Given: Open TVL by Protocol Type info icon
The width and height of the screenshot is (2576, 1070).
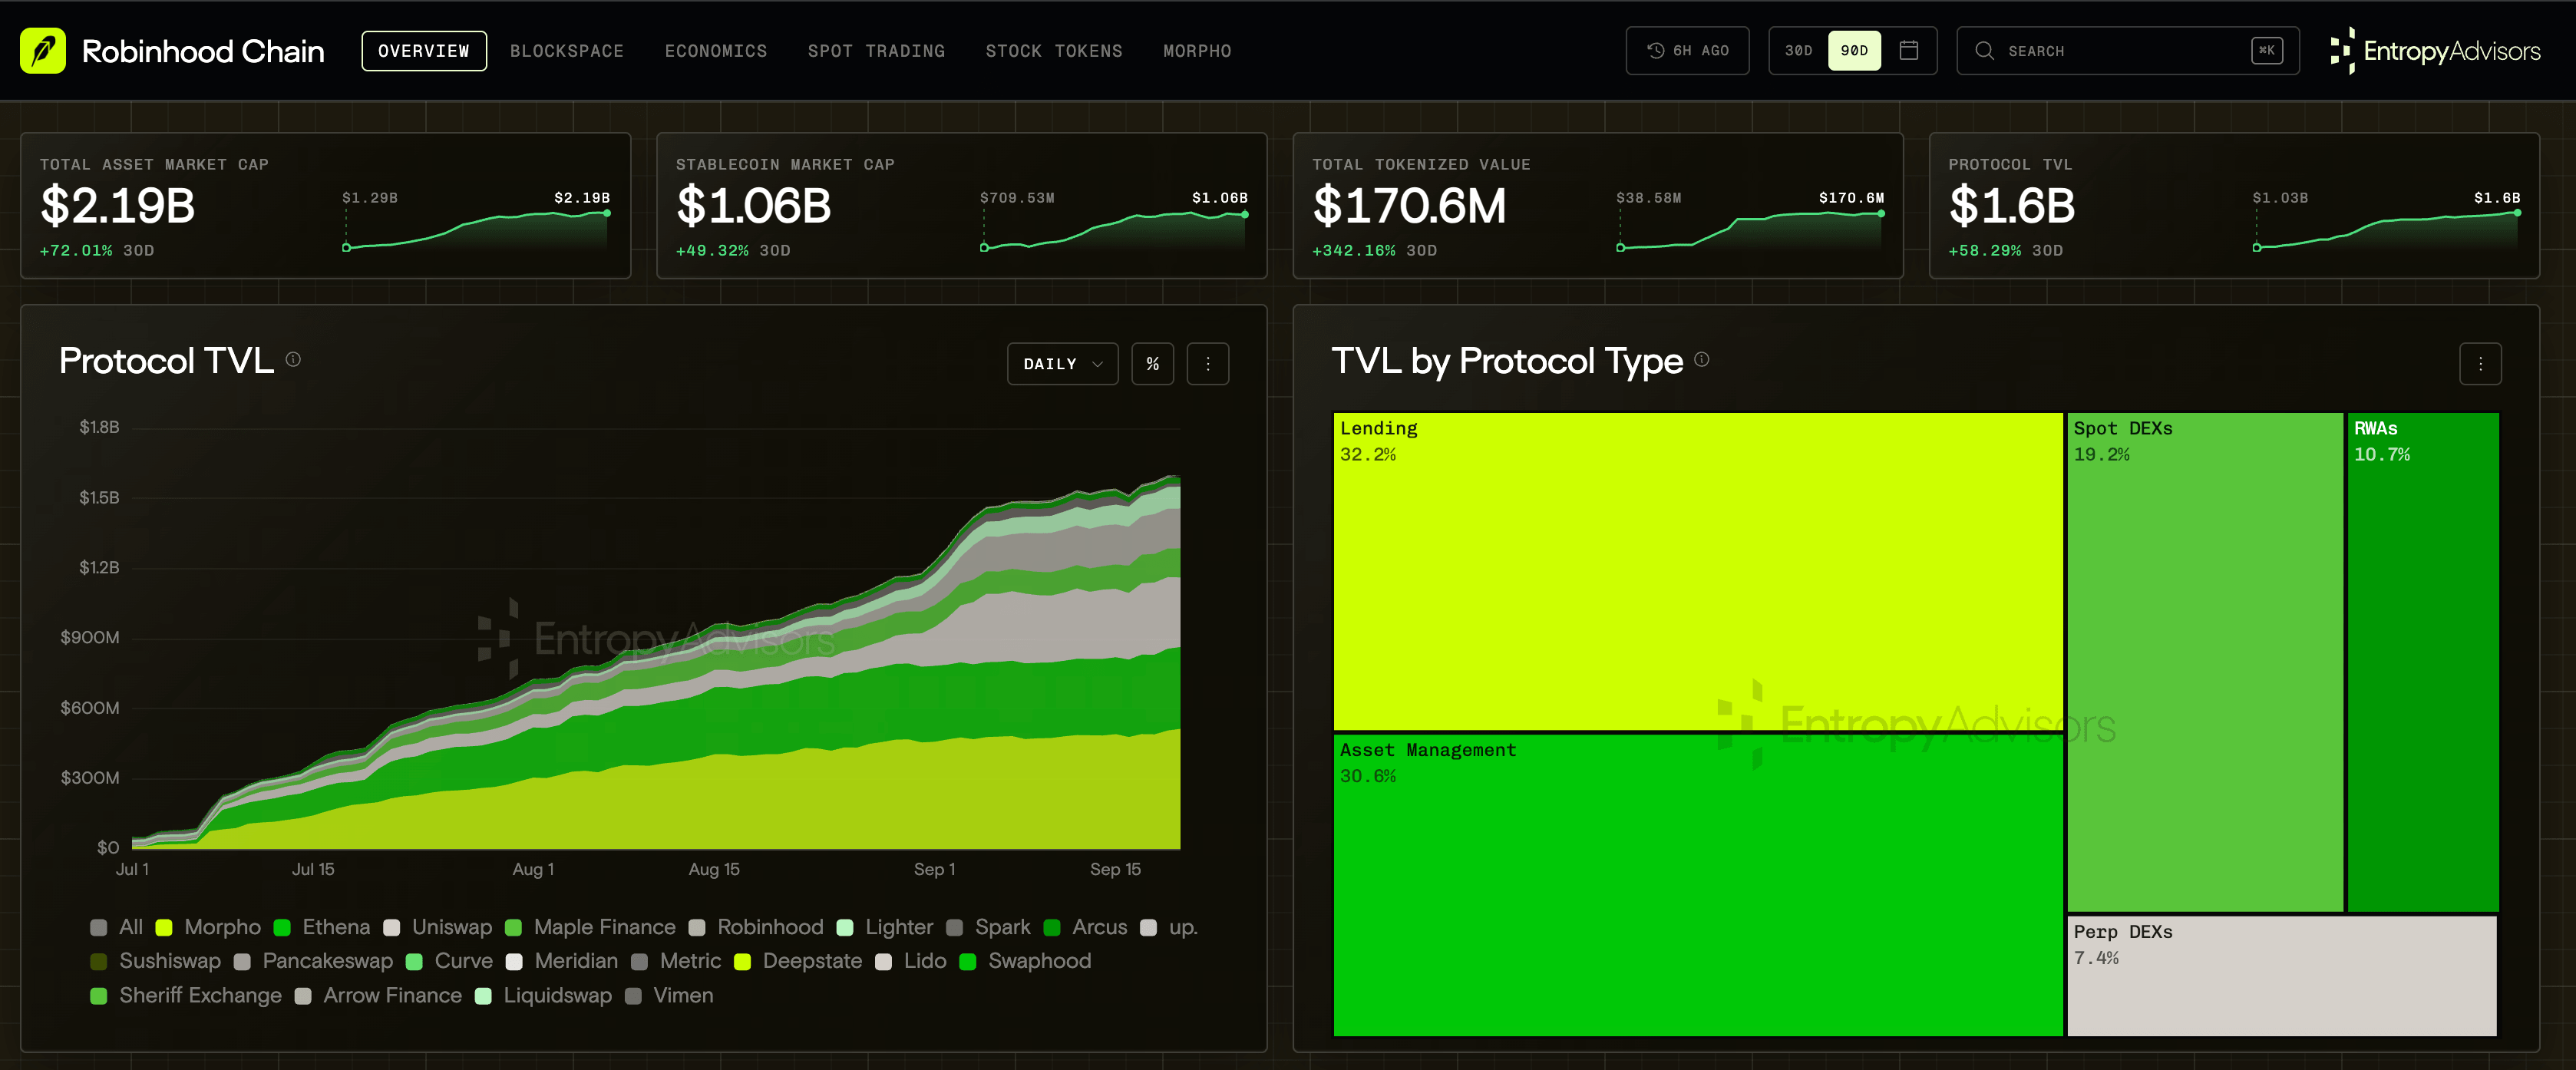Looking at the screenshot, I should pyautogui.click(x=1702, y=359).
